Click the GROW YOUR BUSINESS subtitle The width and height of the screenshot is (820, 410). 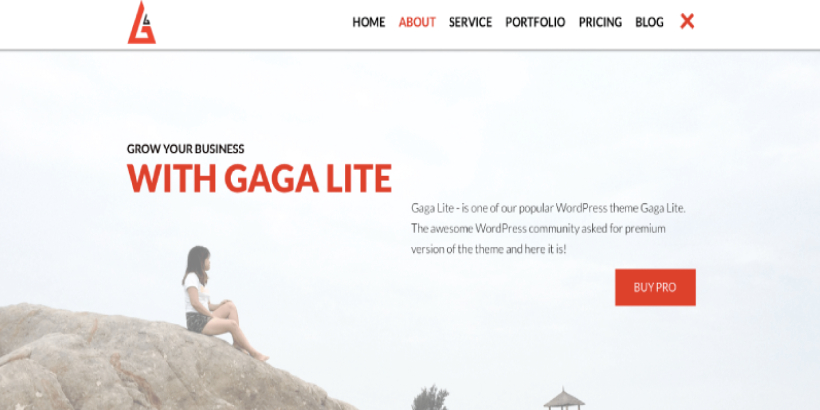(186, 149)
